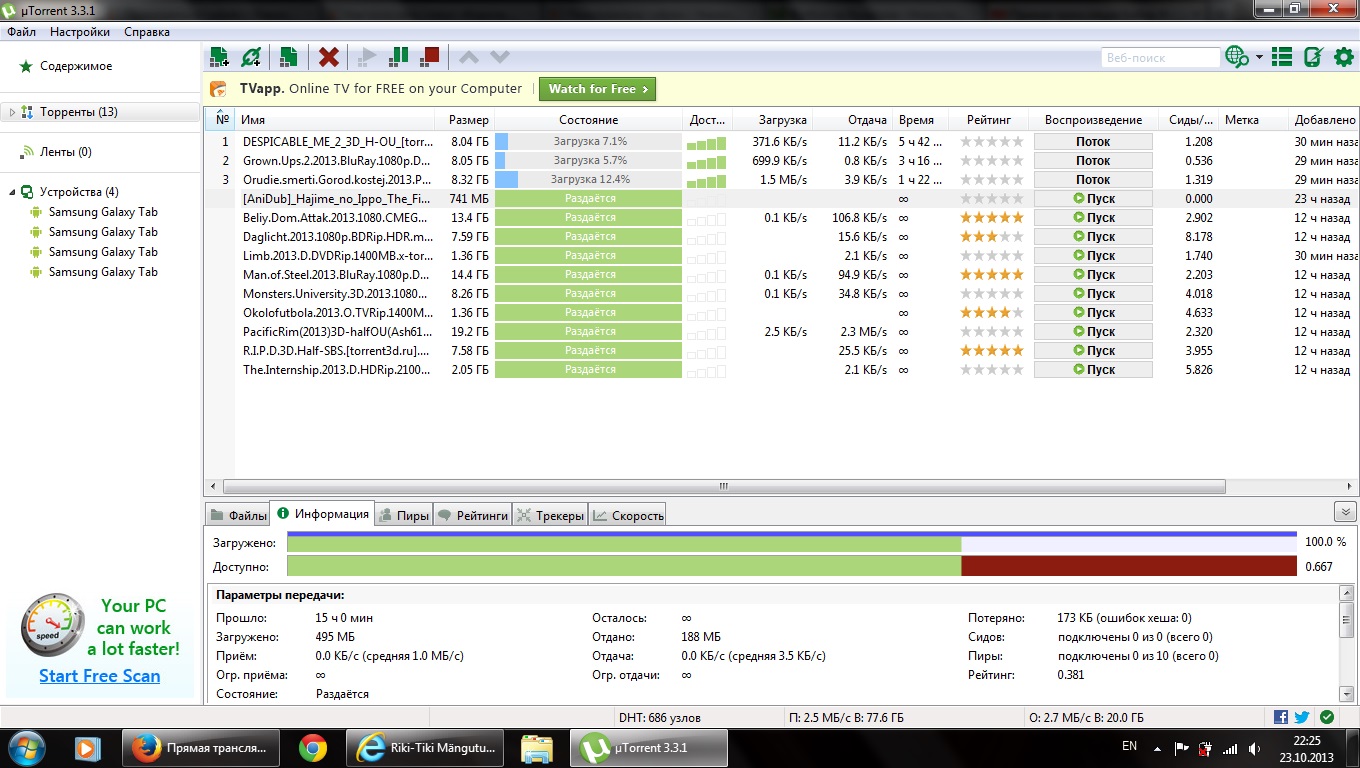Click the Start Free Scan link
Viewport: 1360px width, 768px height.
click(x=99, y=676)
